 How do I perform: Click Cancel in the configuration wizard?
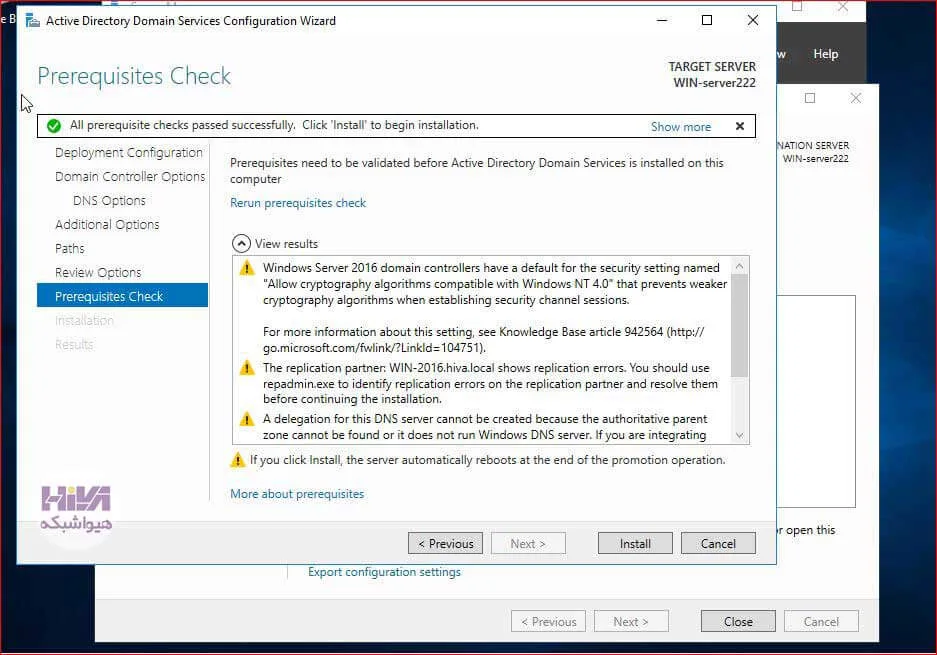(718, 543)
